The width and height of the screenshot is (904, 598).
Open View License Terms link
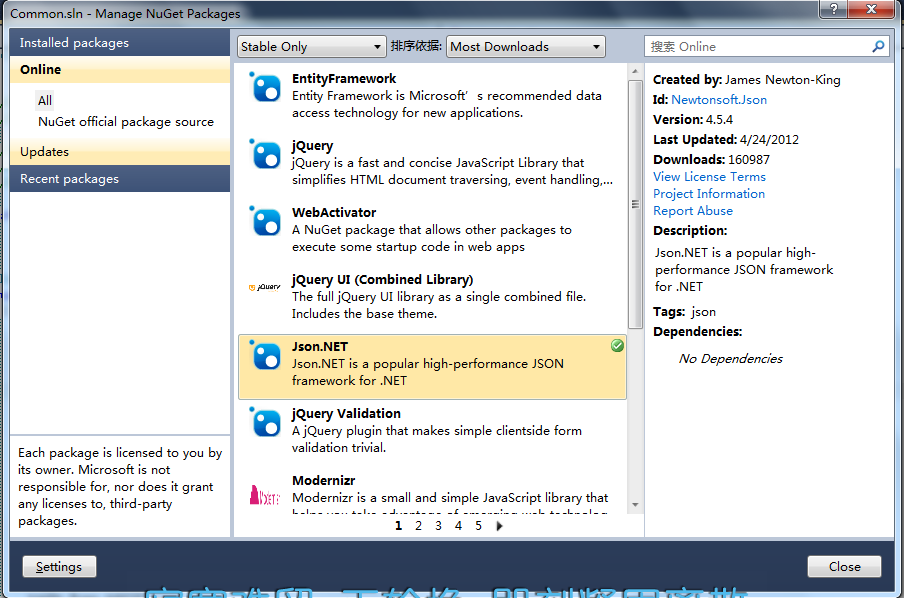click(709, 176)
